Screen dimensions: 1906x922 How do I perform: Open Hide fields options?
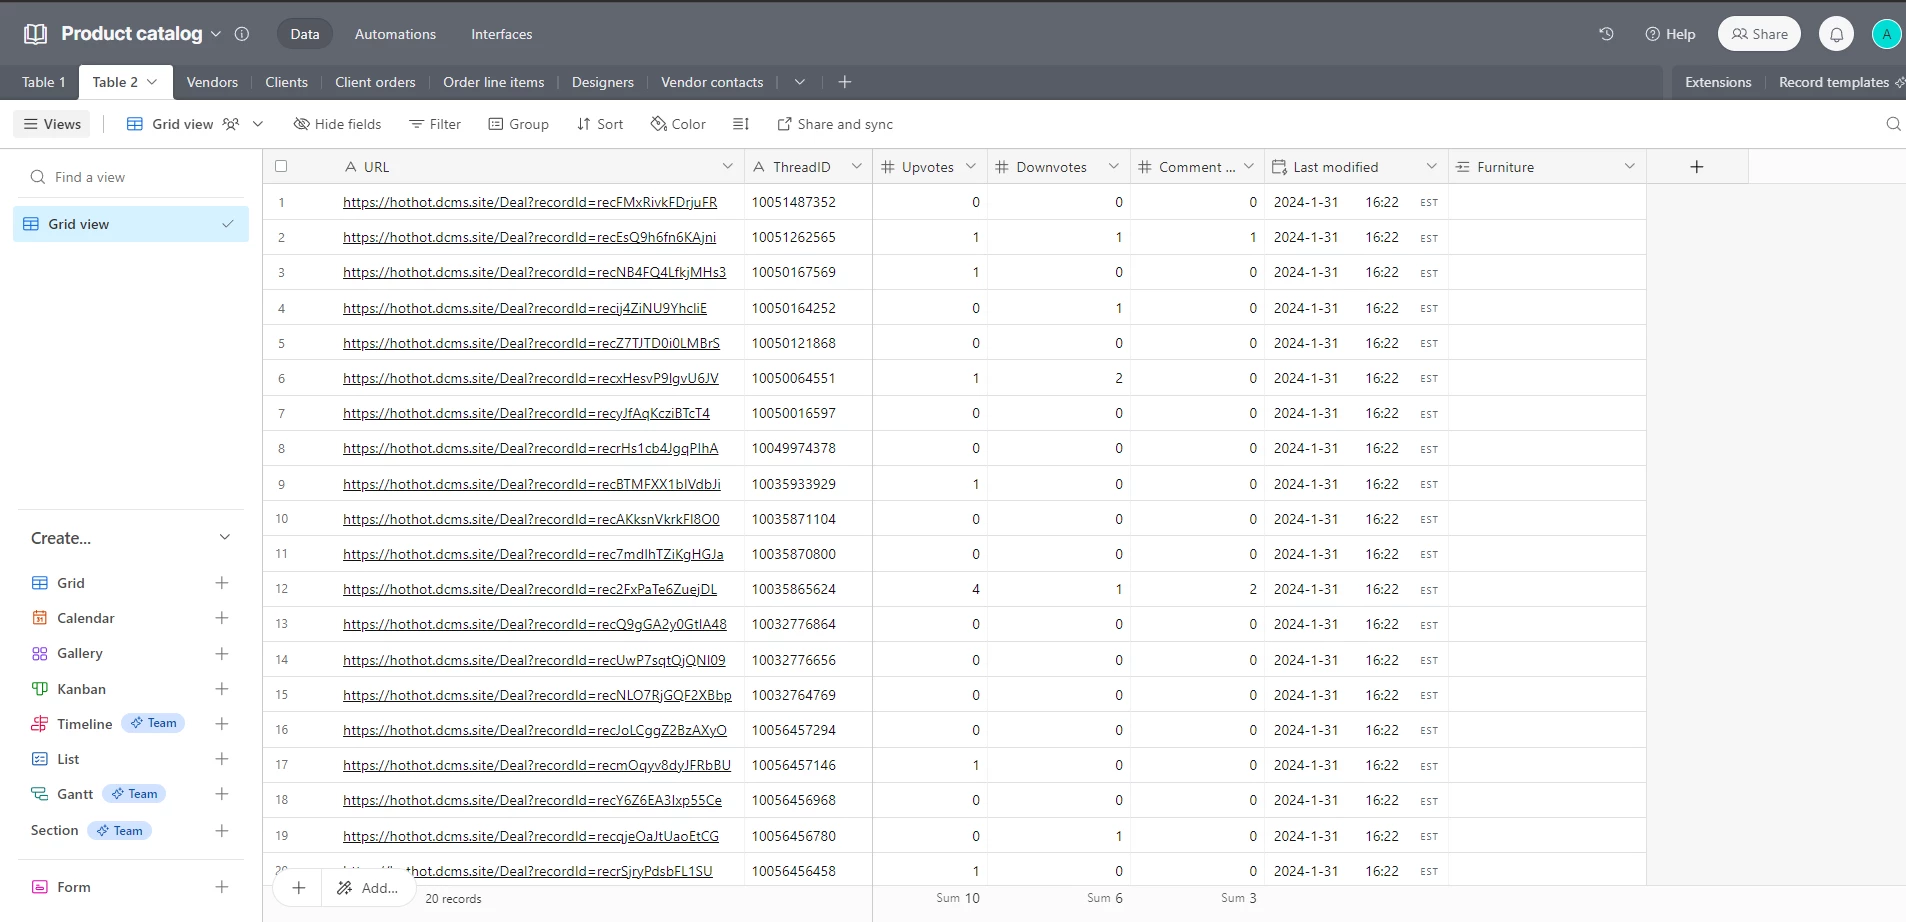tap(337, 124)
